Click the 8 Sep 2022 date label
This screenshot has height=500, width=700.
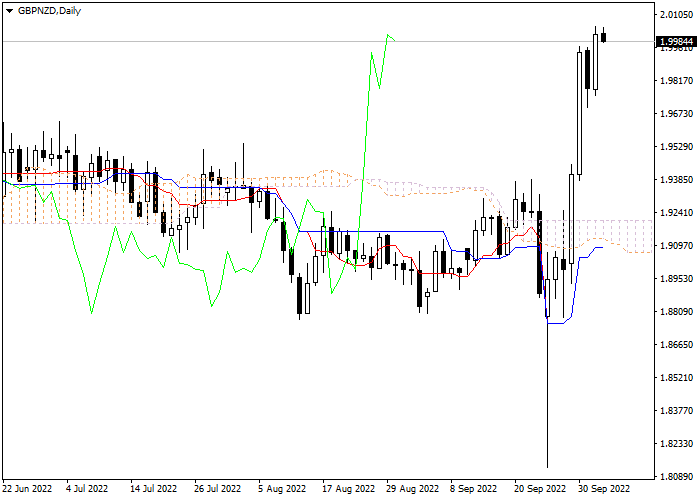click(473, 488)
